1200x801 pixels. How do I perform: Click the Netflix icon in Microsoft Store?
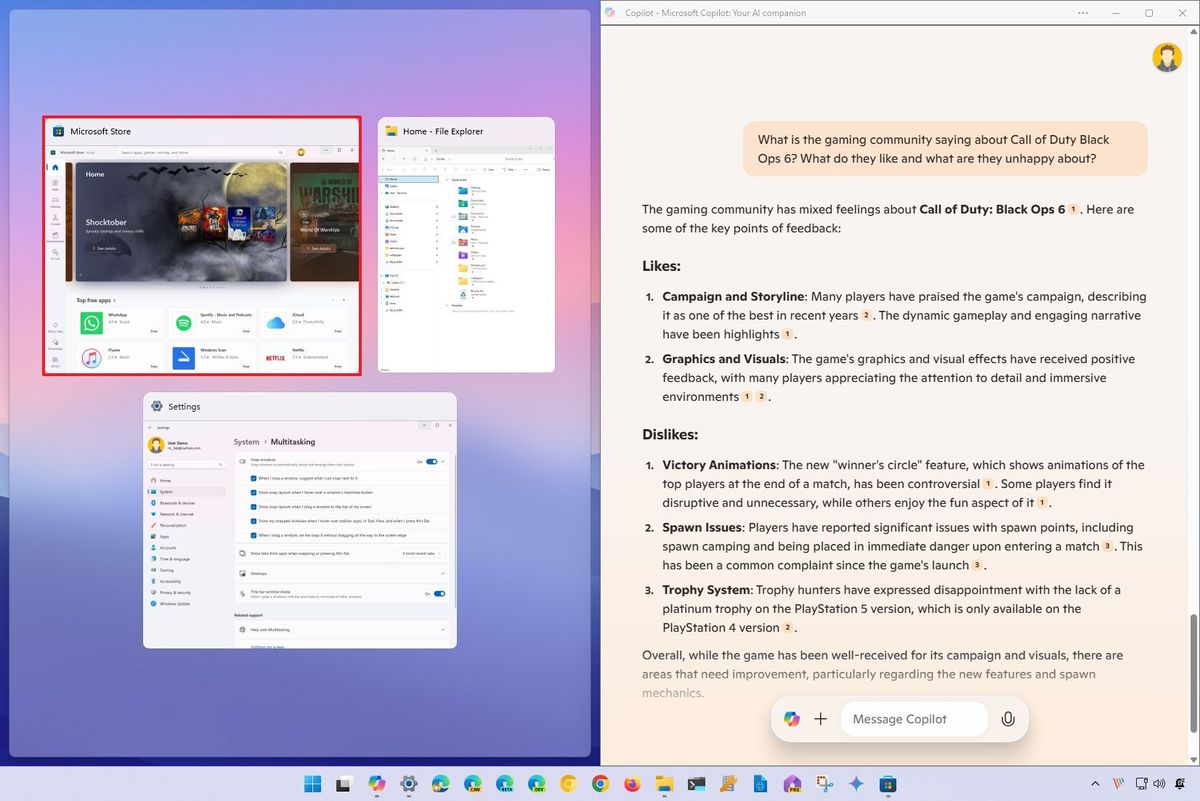273,357
